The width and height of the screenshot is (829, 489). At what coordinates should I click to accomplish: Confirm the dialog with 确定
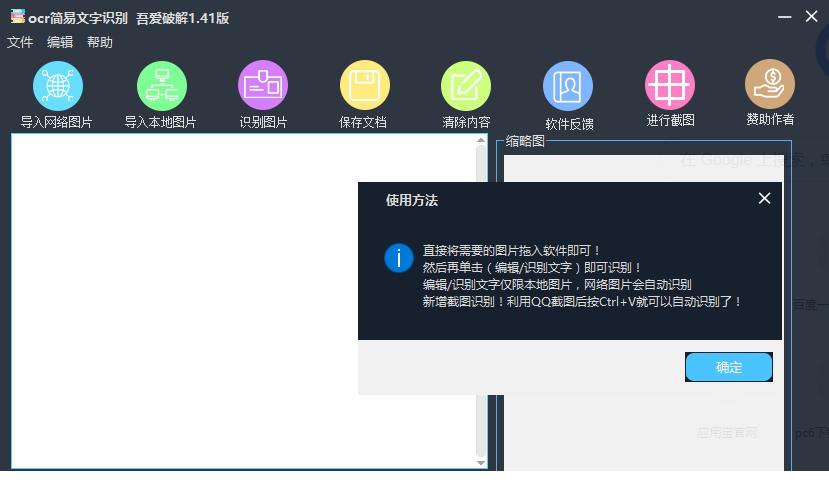(x=729, y=367)
